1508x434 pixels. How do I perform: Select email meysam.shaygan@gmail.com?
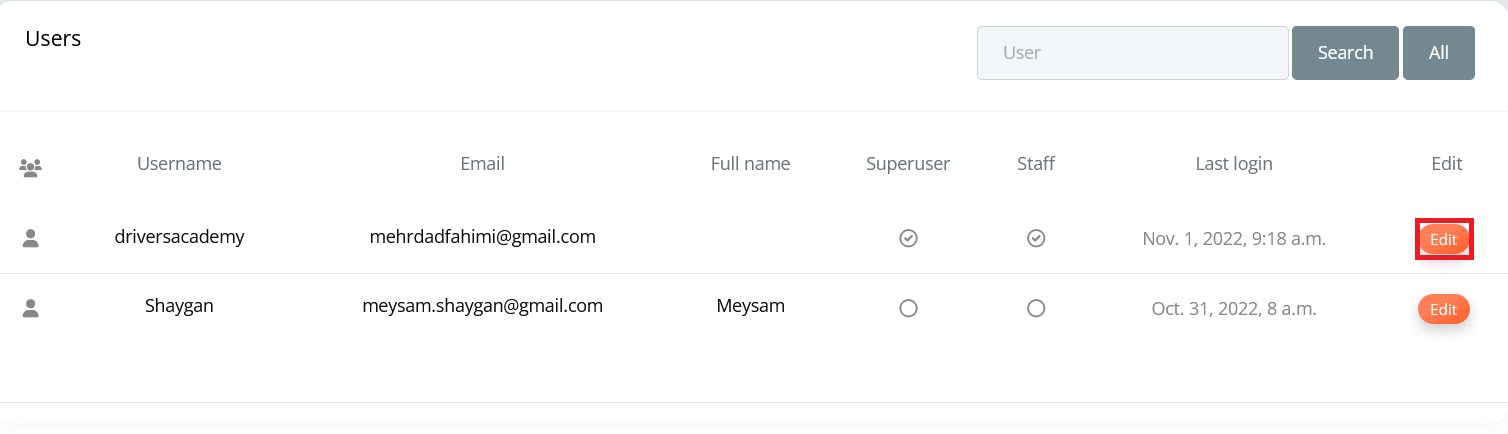(x=482, y=306)
